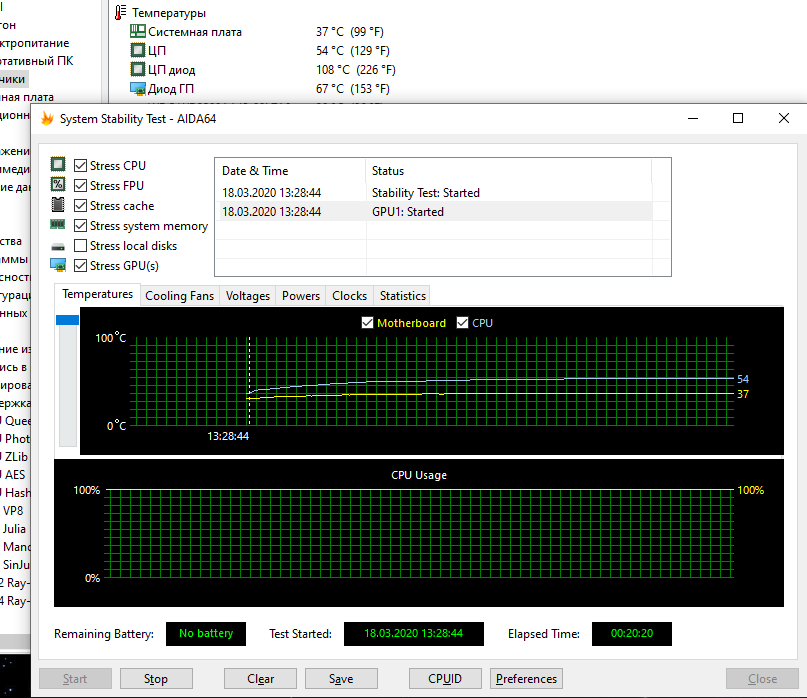This screenshot has height=698, width=807.
Task: Enable the Stress local disks checkbox
Action: 81,246
